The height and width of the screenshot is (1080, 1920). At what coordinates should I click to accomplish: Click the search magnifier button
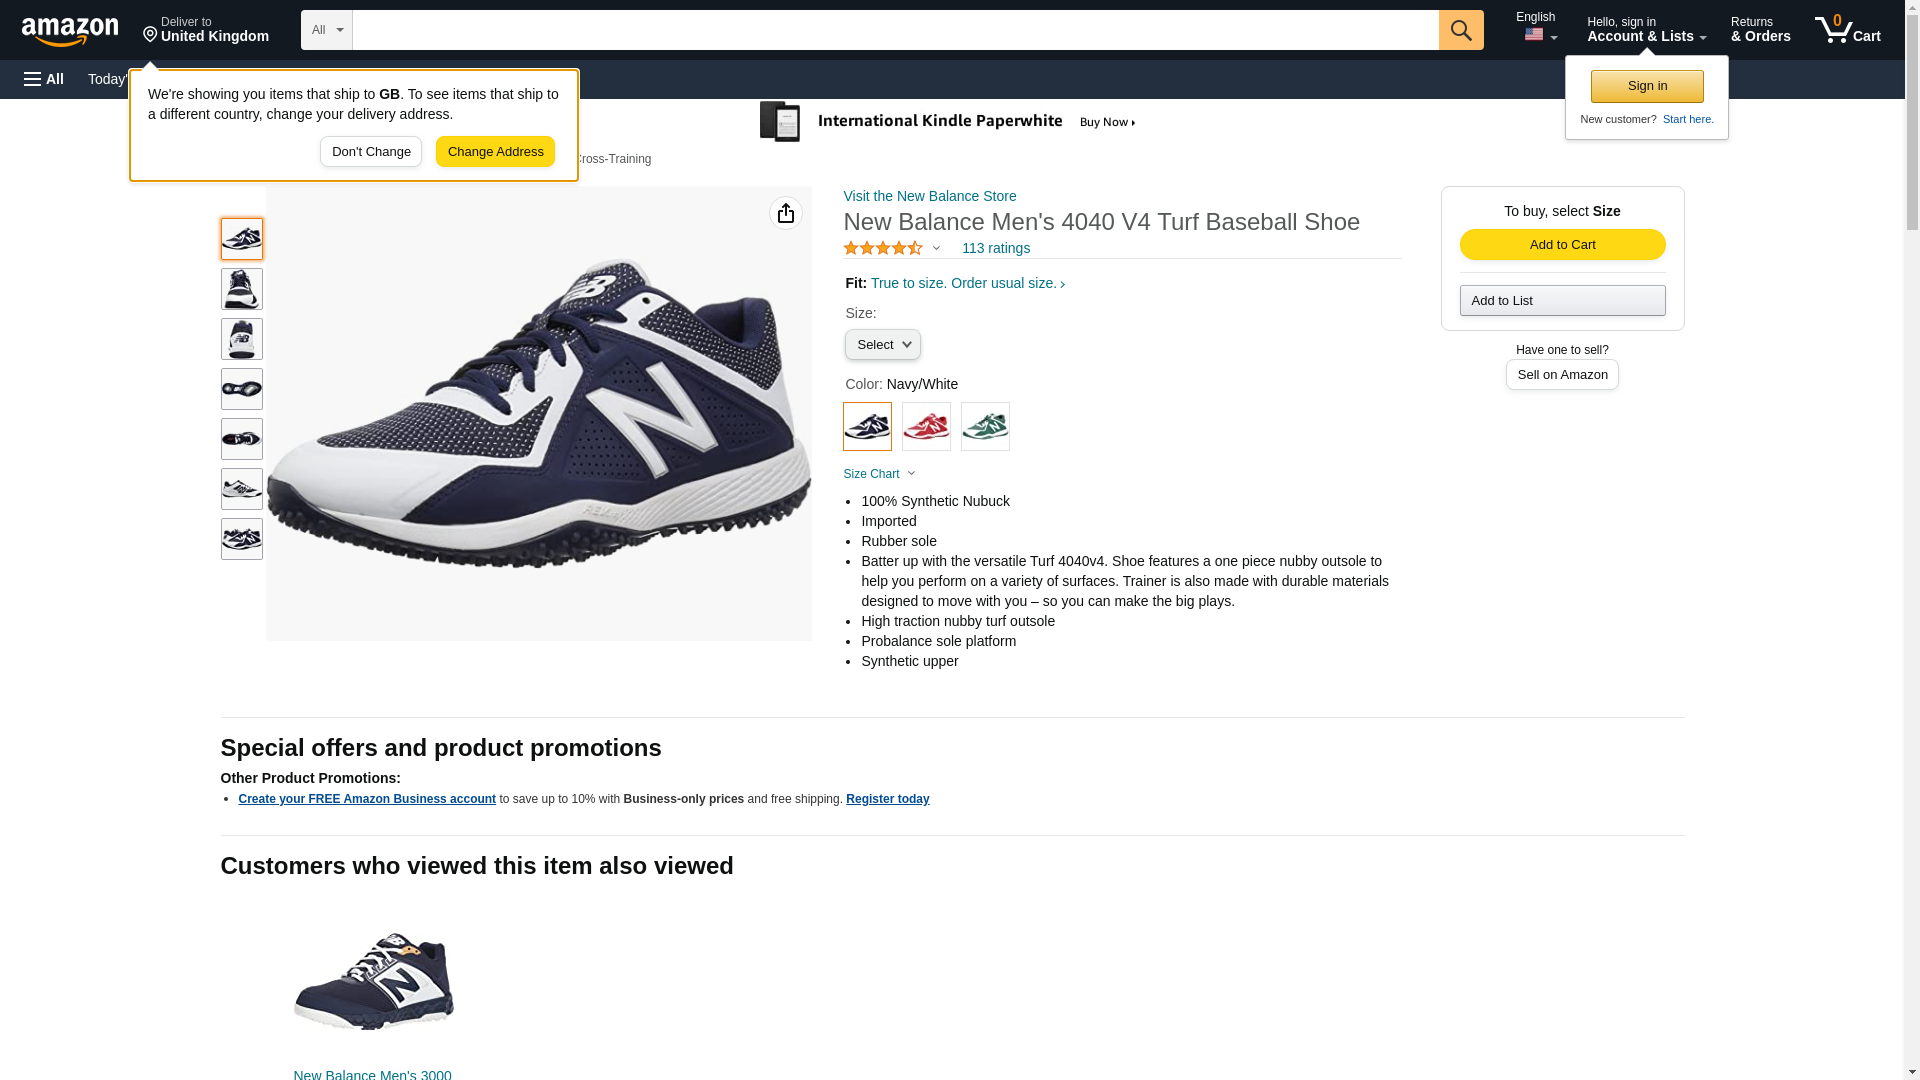pos(1460,30)
